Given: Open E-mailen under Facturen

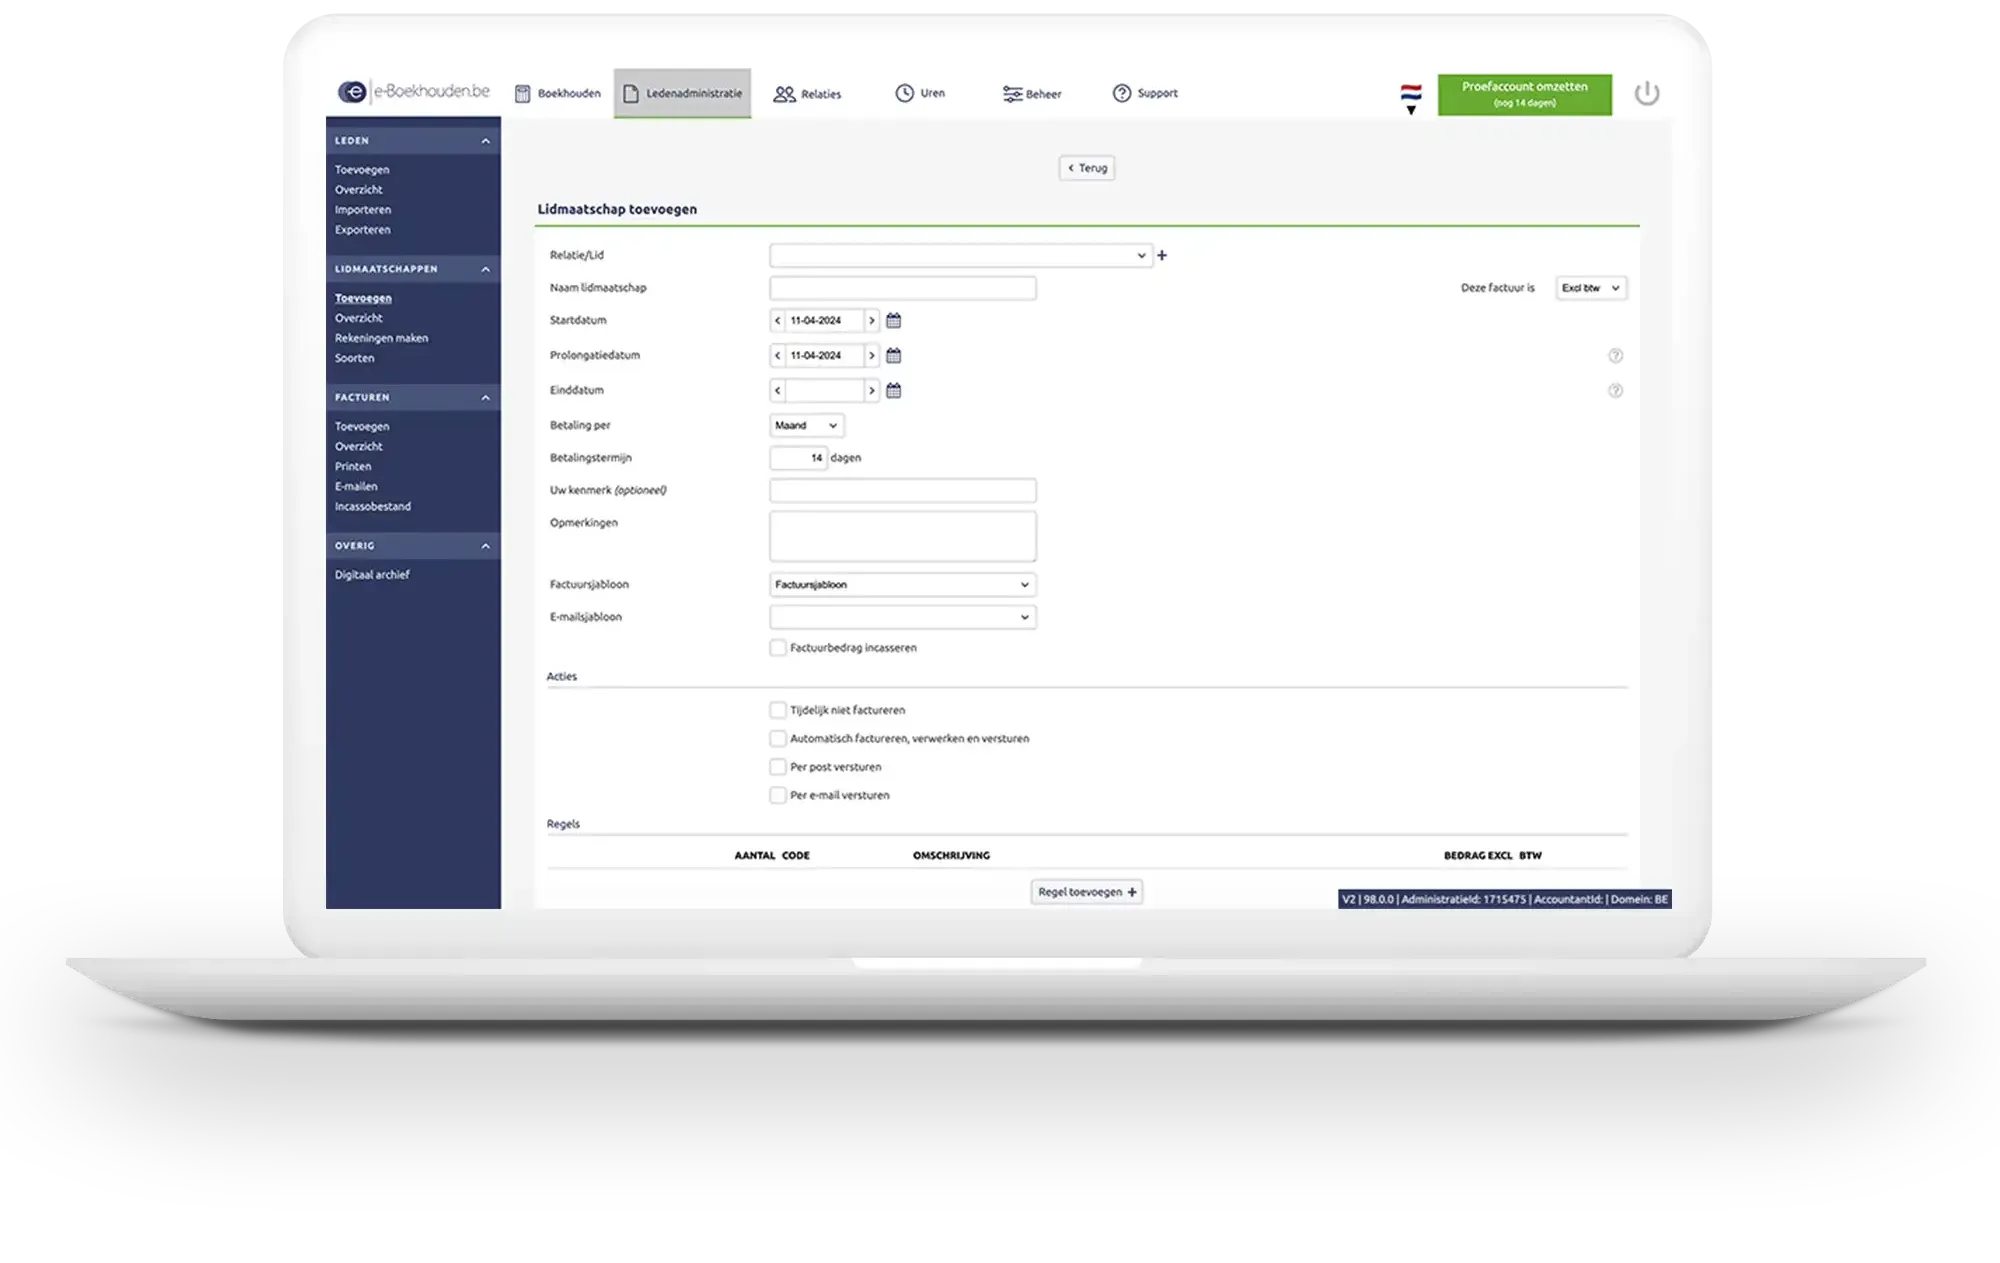Looking at the screenshot, I should point(356,487).
